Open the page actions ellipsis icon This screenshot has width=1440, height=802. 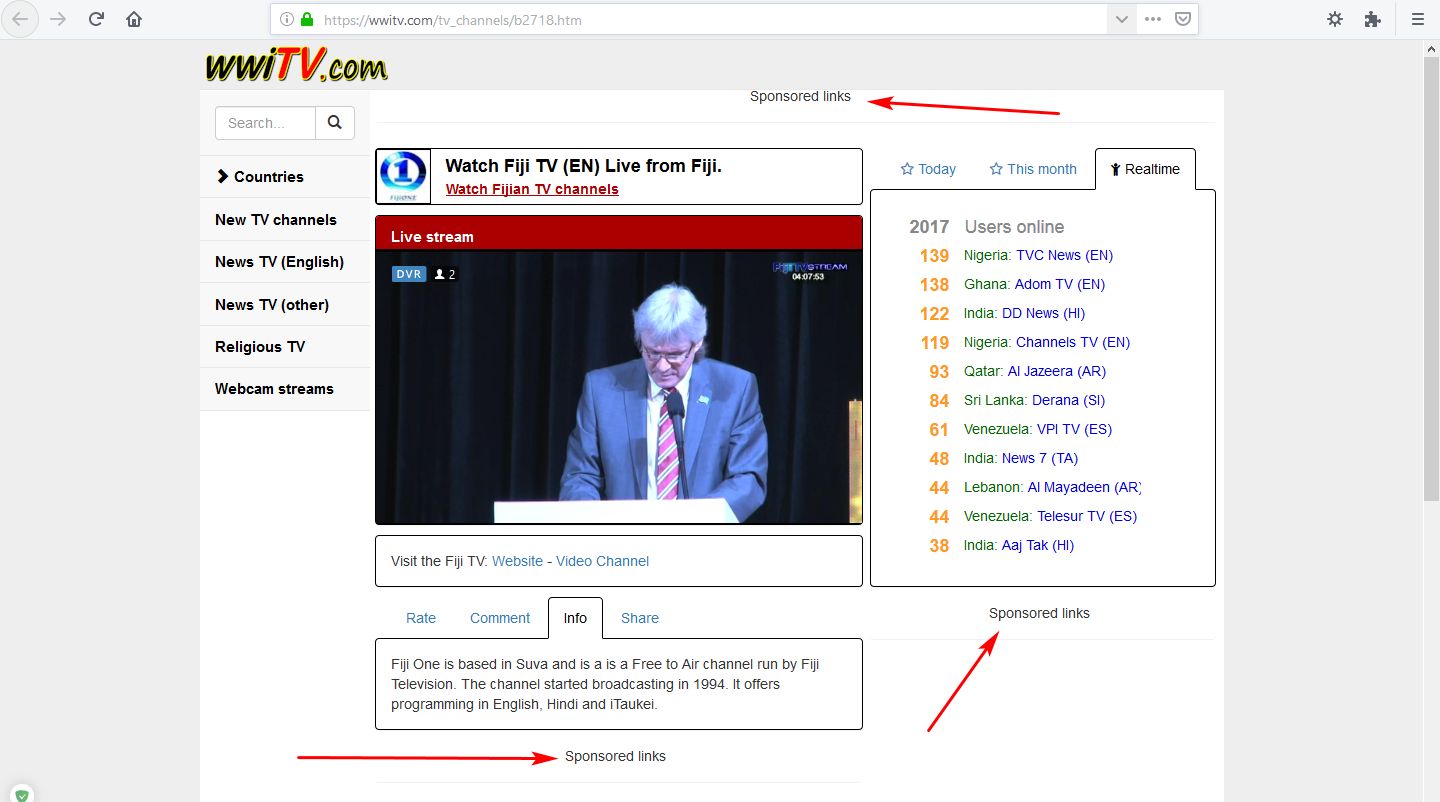(x=1152, y=19)
